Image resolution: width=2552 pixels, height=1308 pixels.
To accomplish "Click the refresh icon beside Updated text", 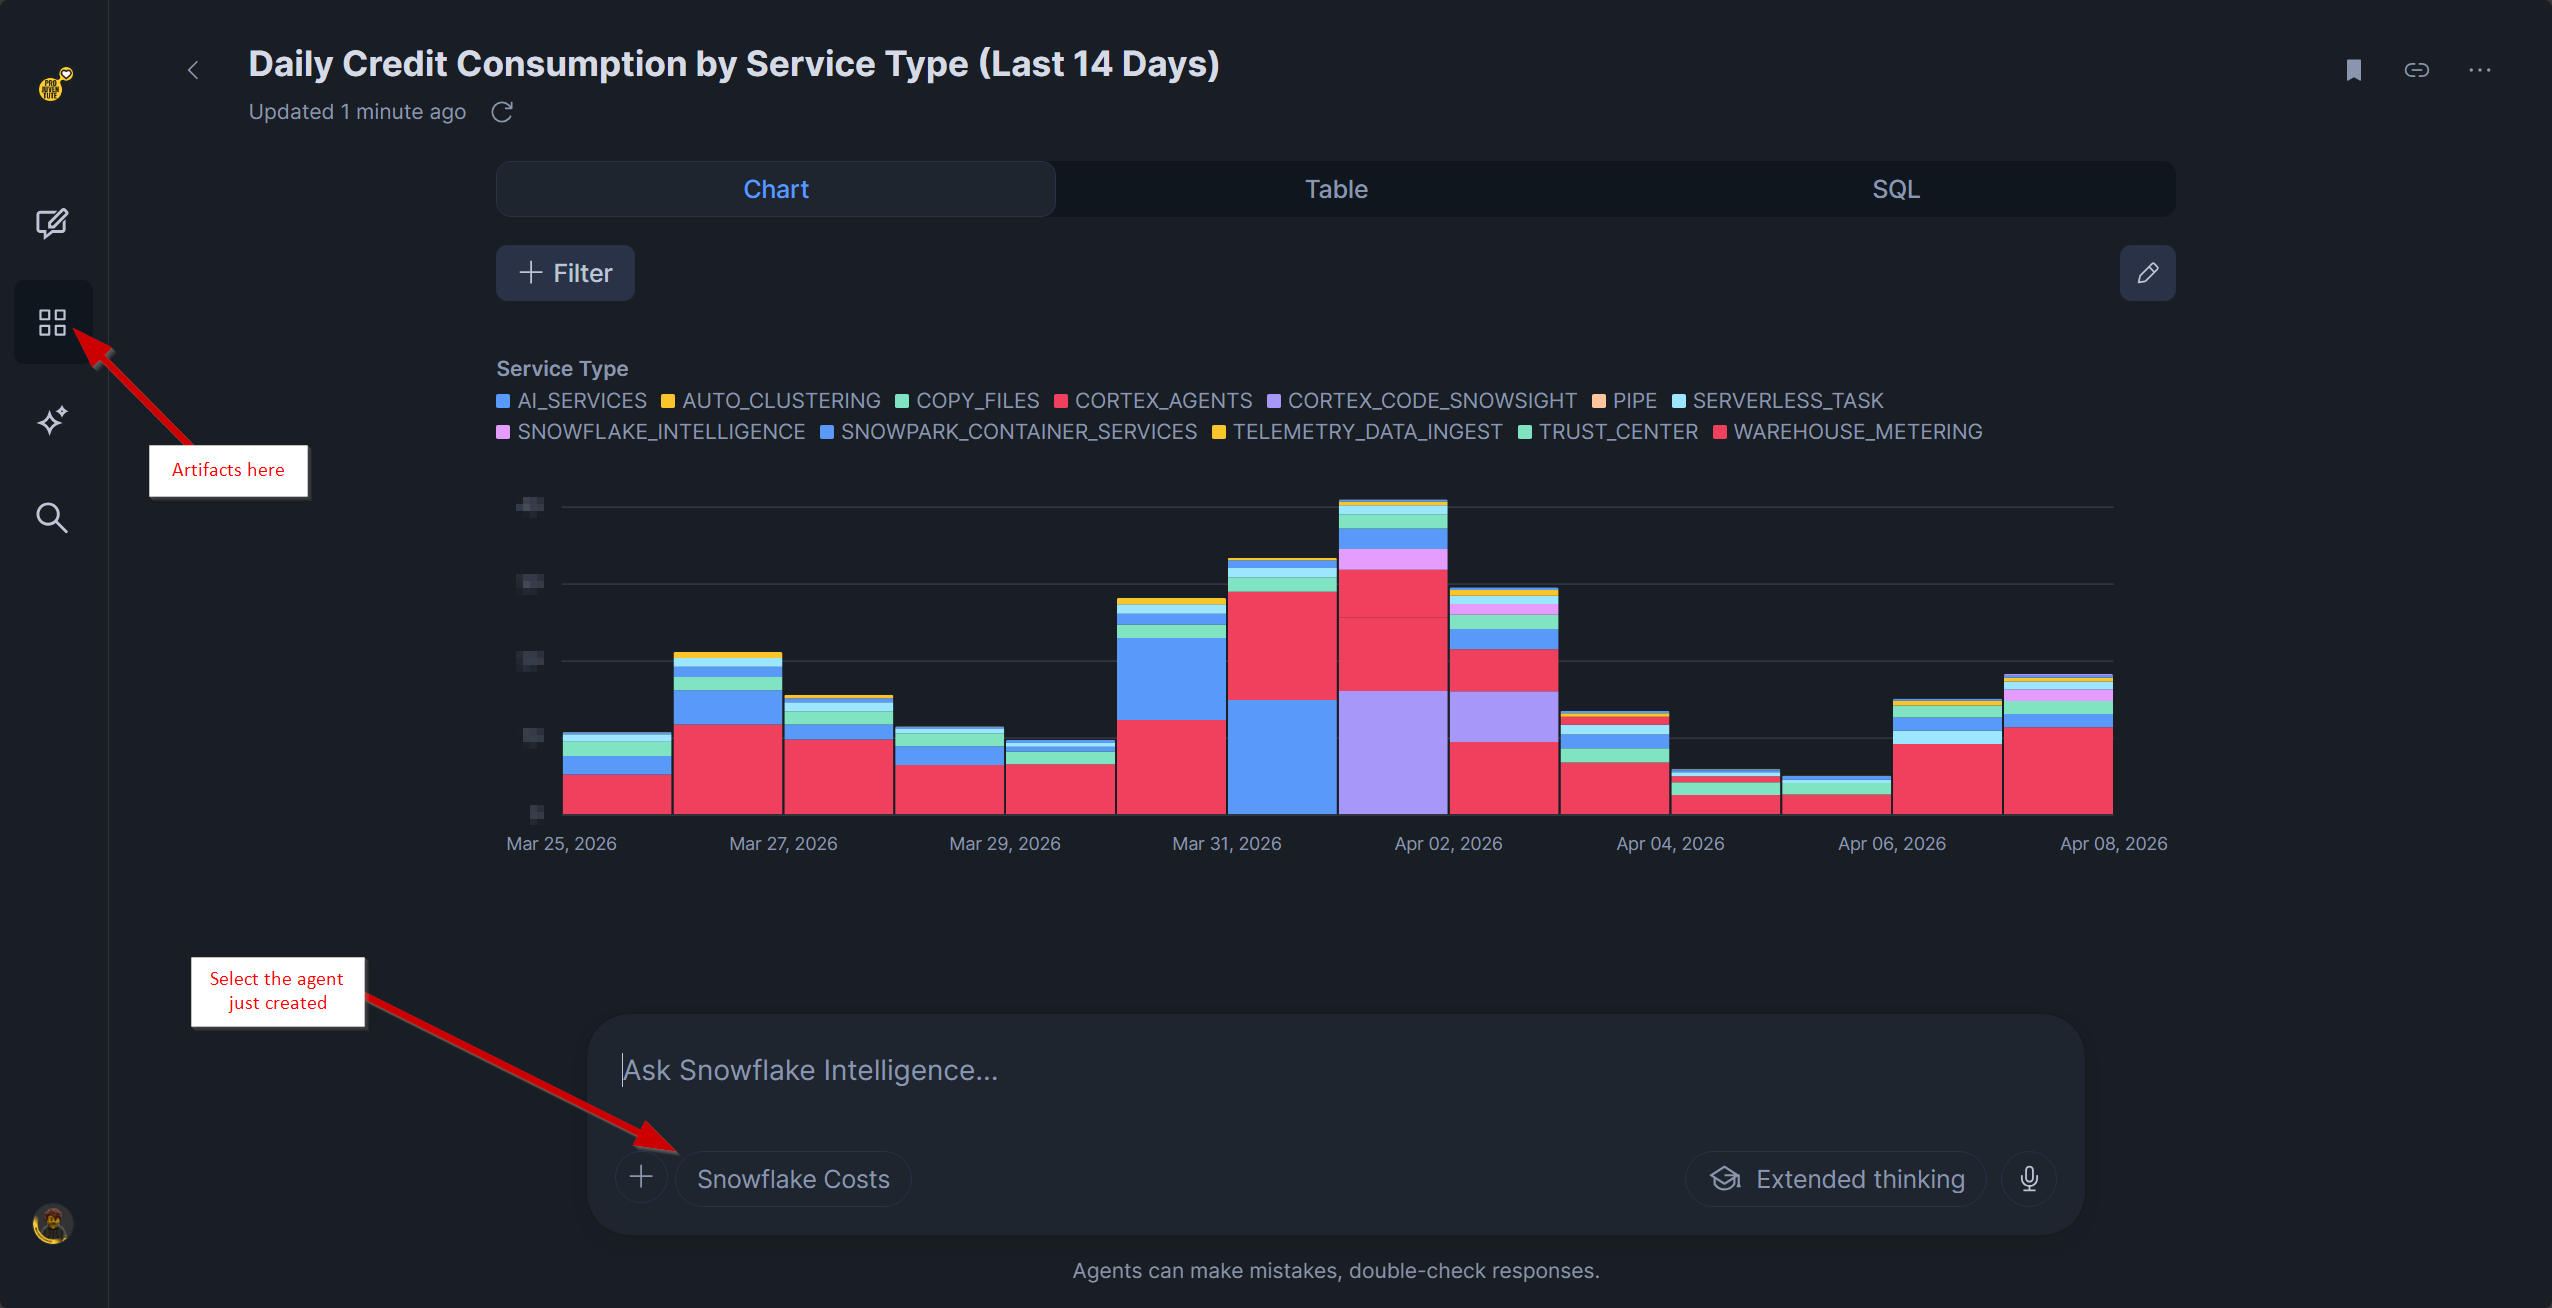I will click(x=502, y=112).
